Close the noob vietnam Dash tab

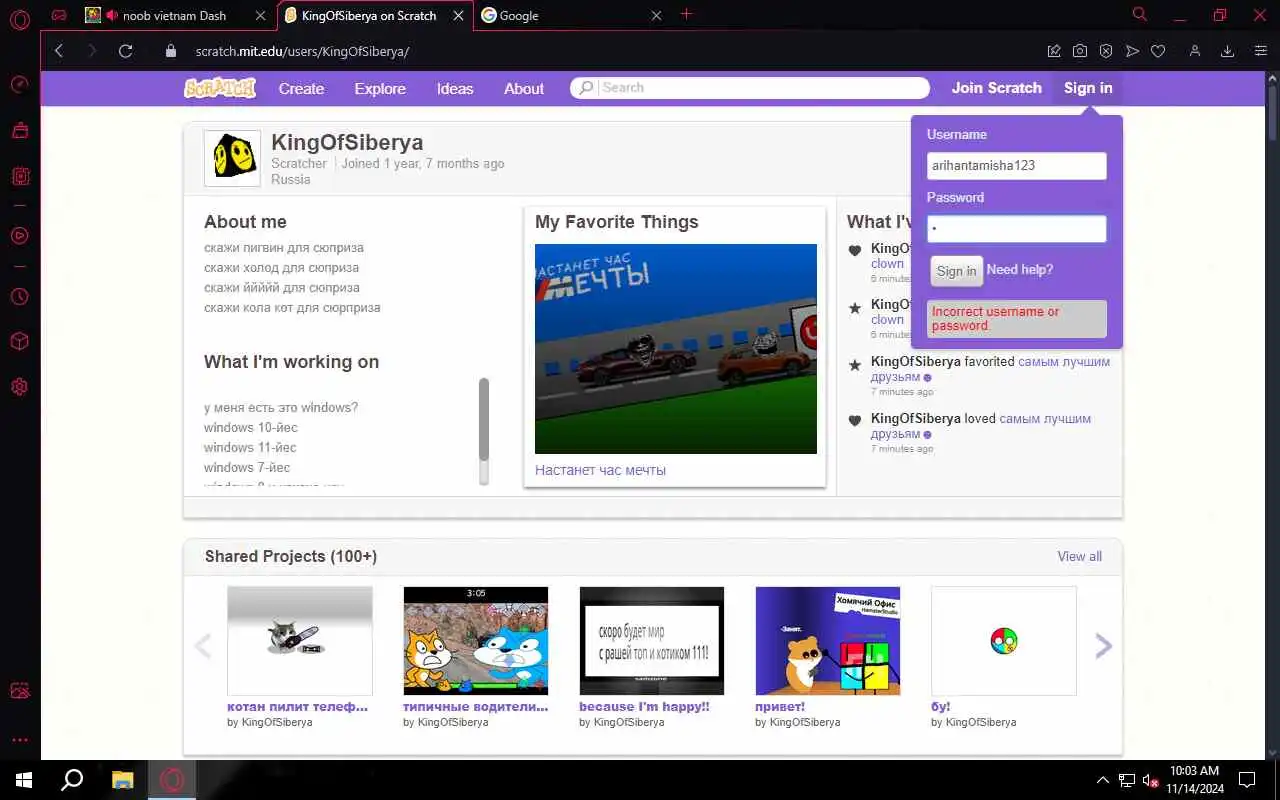pos(260,15)
